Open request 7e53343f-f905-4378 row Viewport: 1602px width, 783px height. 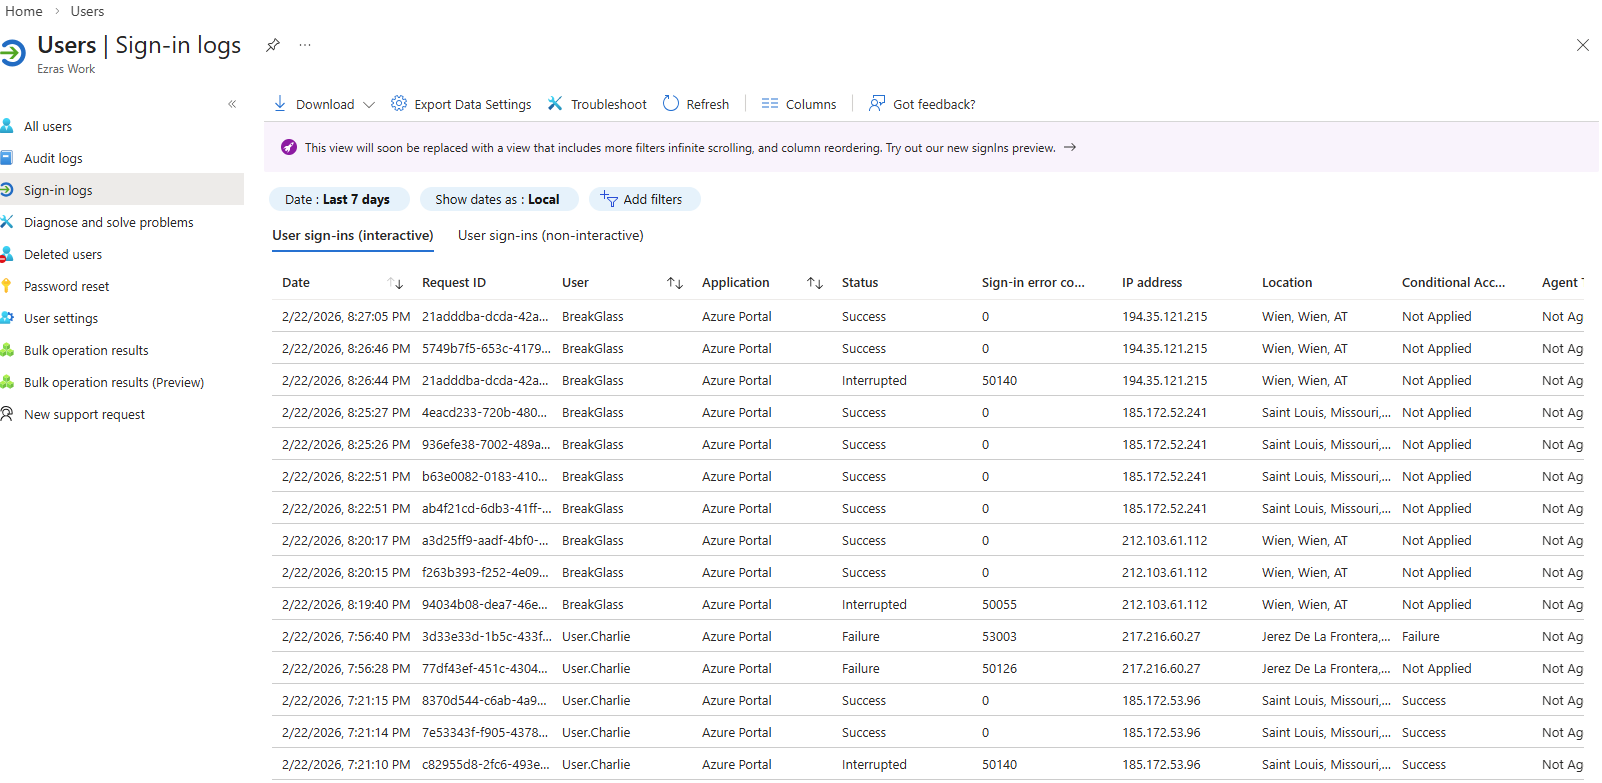click(928, 732)
